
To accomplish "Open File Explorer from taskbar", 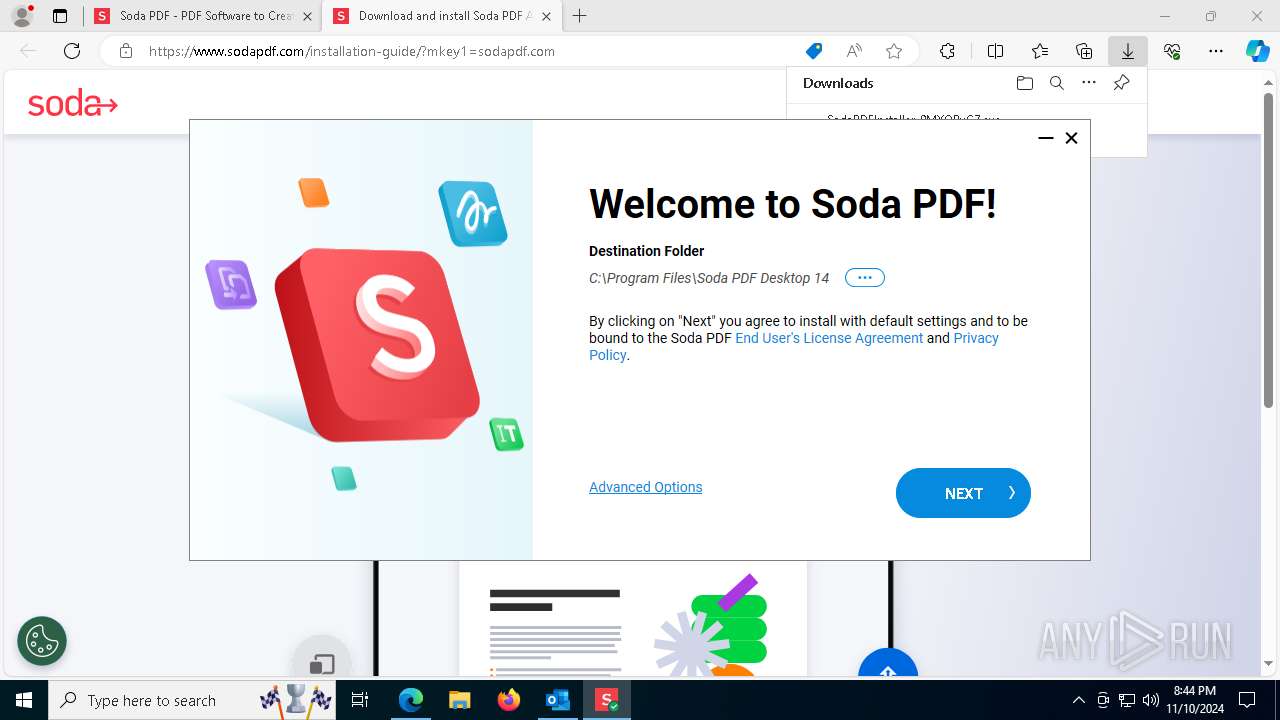I will (x=459, y=700).
